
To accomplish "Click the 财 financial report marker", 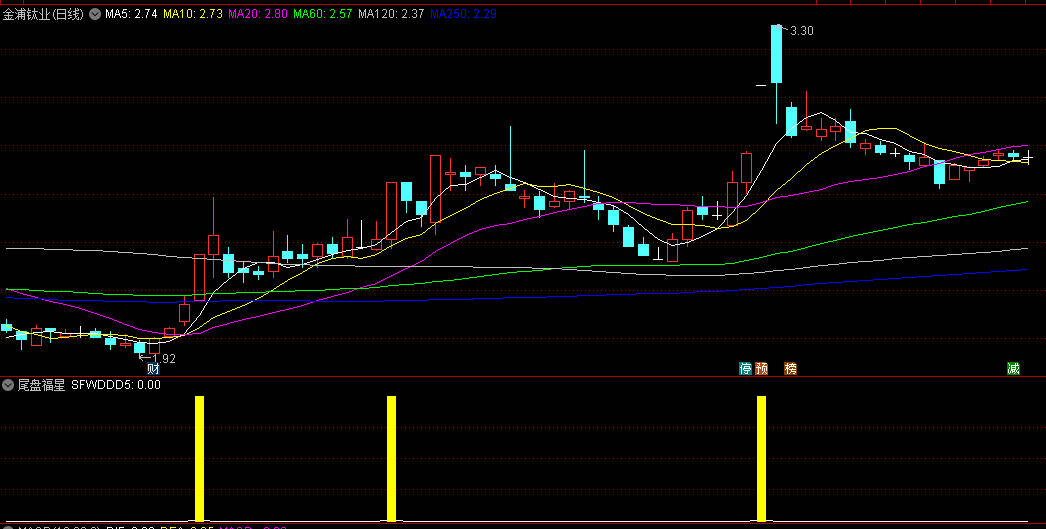I will click(x=153, y=369).
